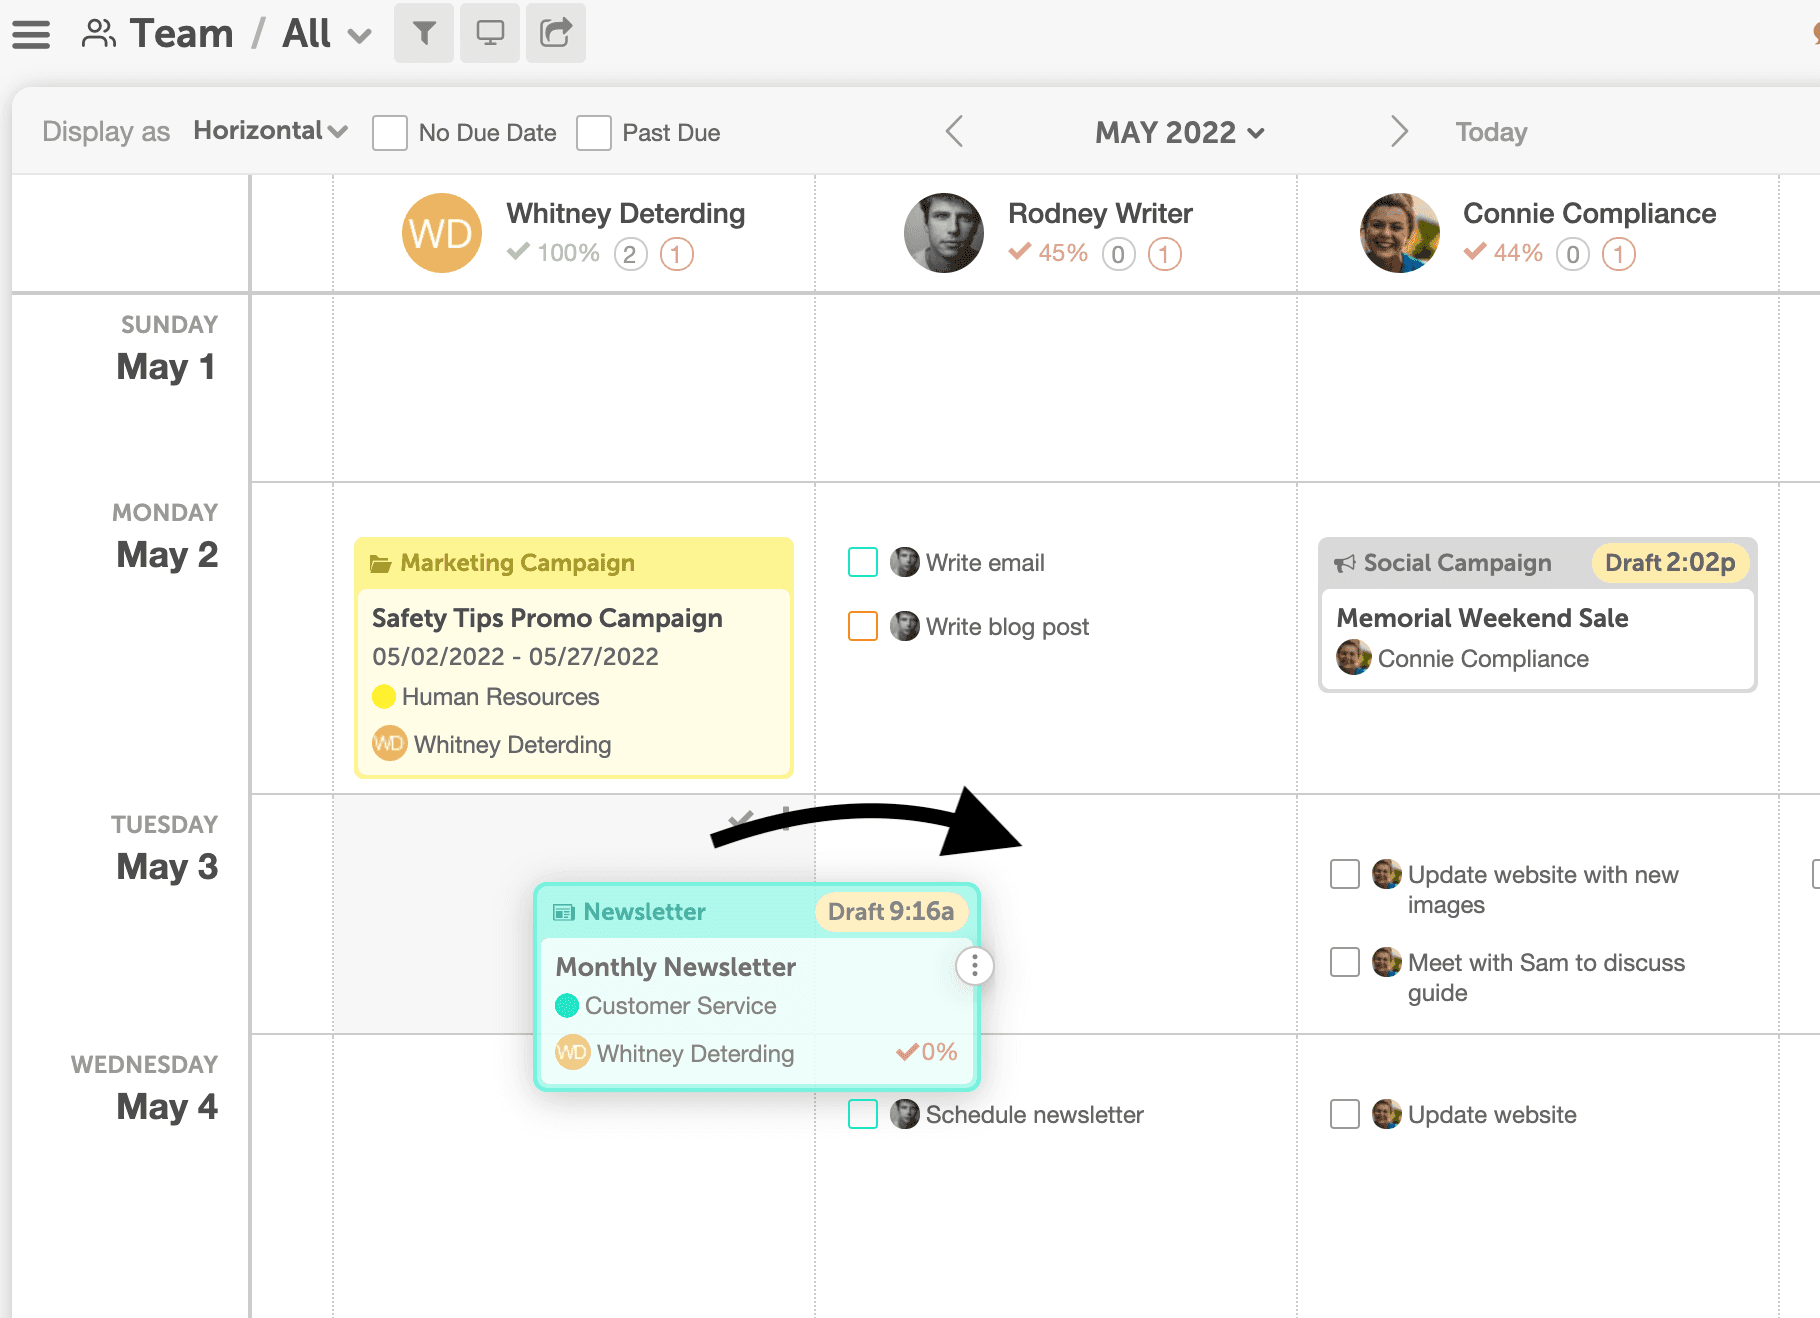Image resolution: width=1820 pixels, height=1318 pixels.
Task: Click the share export icon
Action: point(556,33)
